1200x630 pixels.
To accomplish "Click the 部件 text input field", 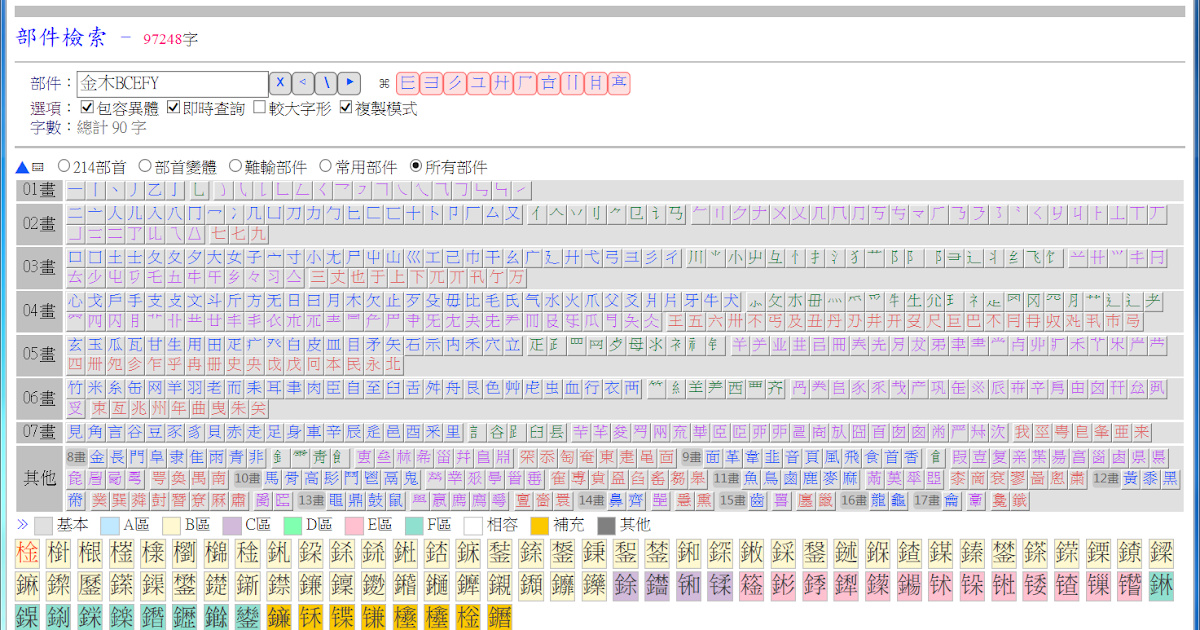I will point(172,84).
